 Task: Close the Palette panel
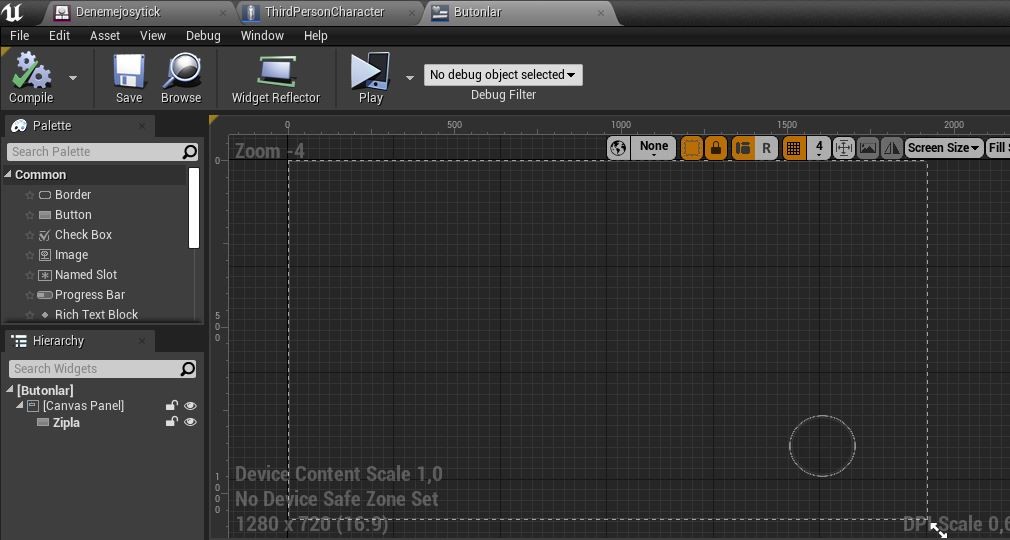click(142, 126)
